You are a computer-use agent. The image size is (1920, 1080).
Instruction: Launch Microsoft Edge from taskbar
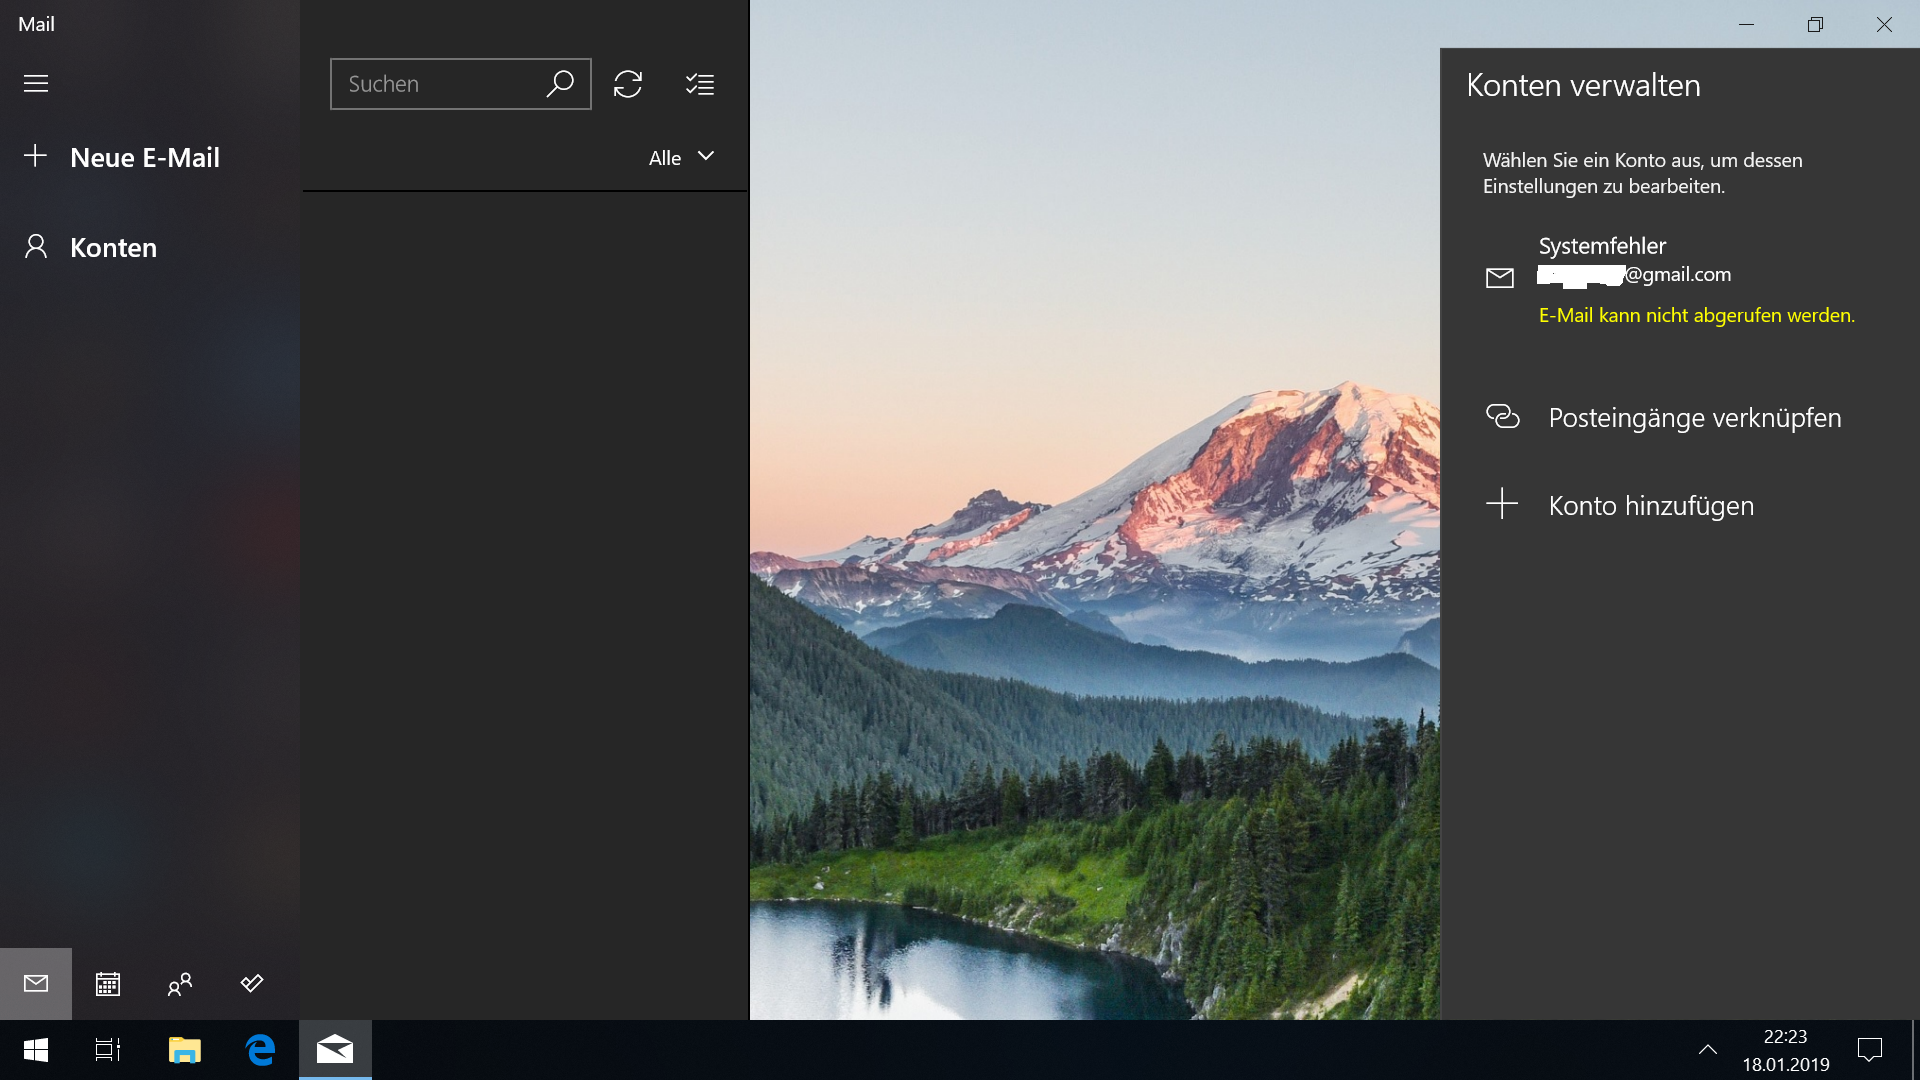click(x=260, y=1050)
